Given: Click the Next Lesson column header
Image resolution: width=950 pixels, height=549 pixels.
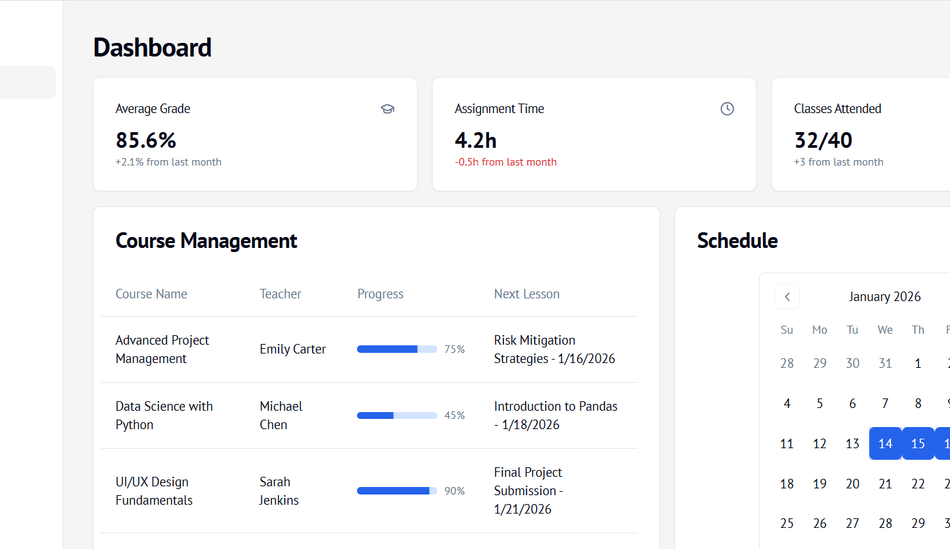Looking at the screenshot, I should point(526,294).
